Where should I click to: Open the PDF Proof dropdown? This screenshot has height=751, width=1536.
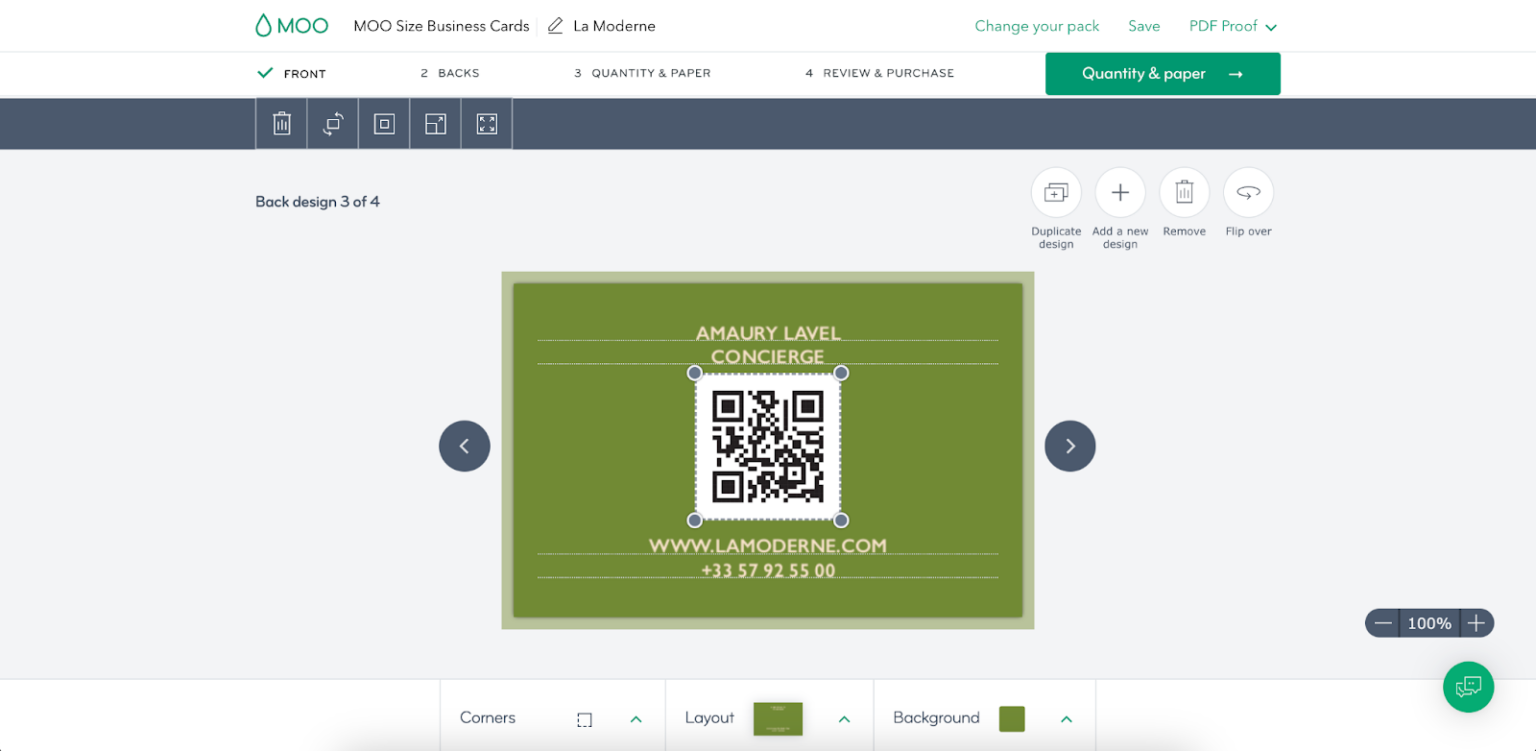click(x=1232, y=26)
